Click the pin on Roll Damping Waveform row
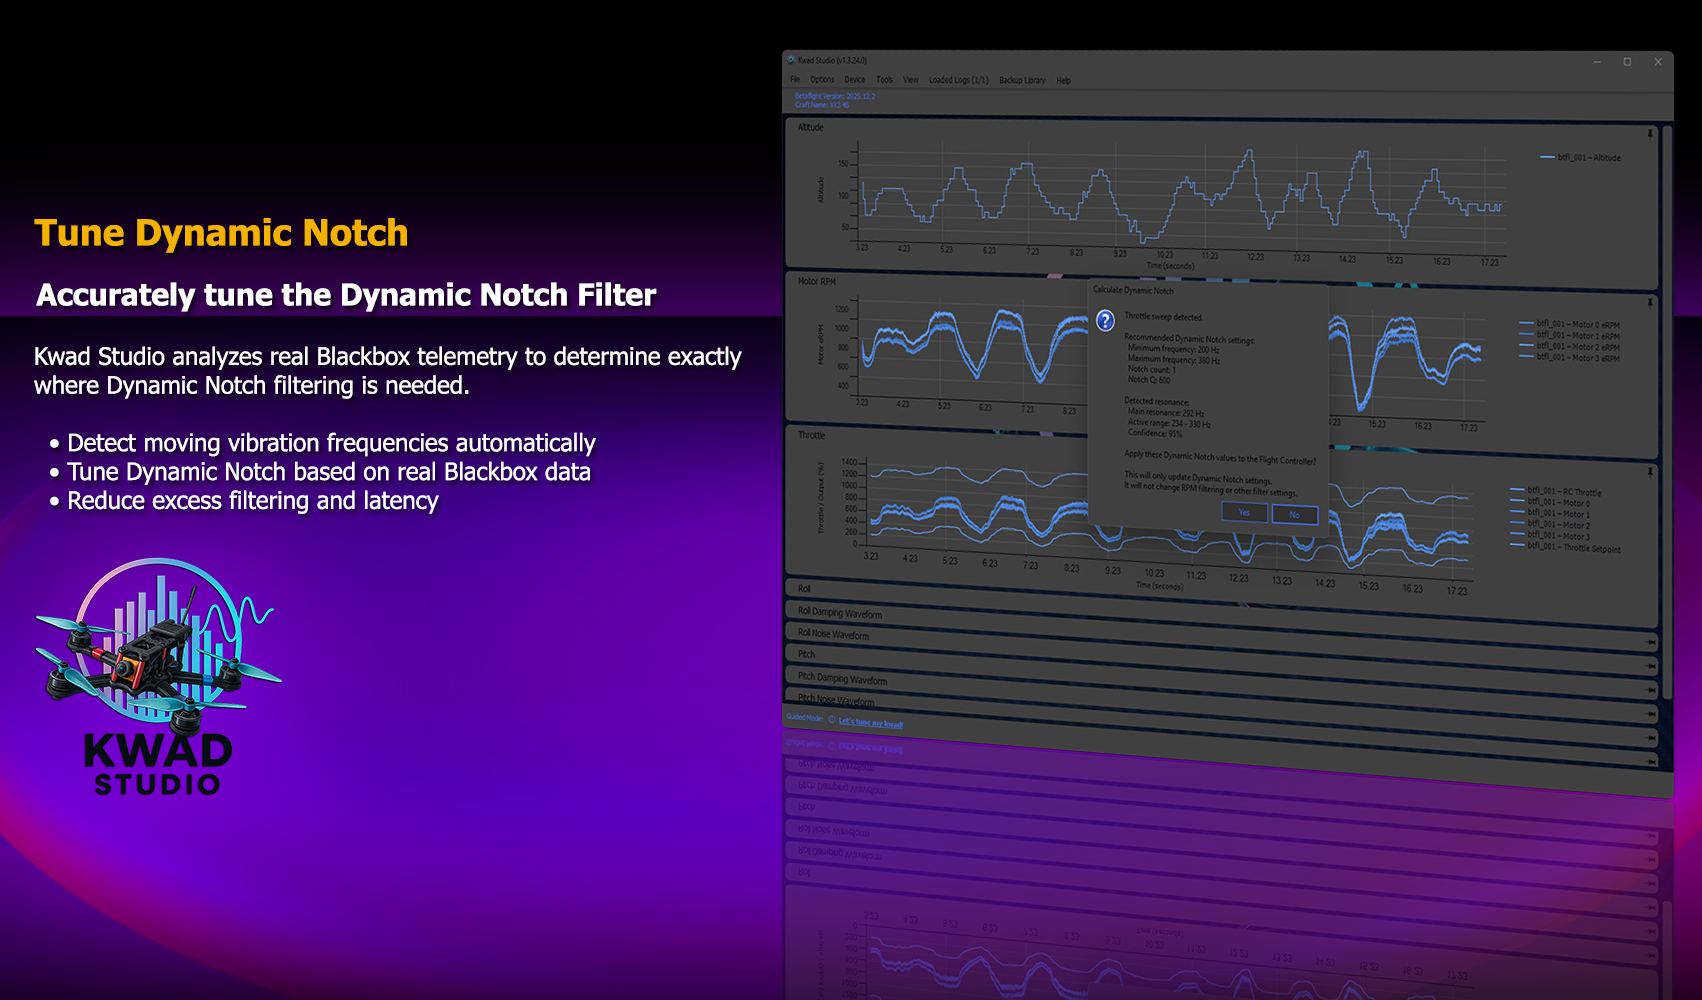The width and height of the screenshot is (1702, 1000). pos(1651,666)
